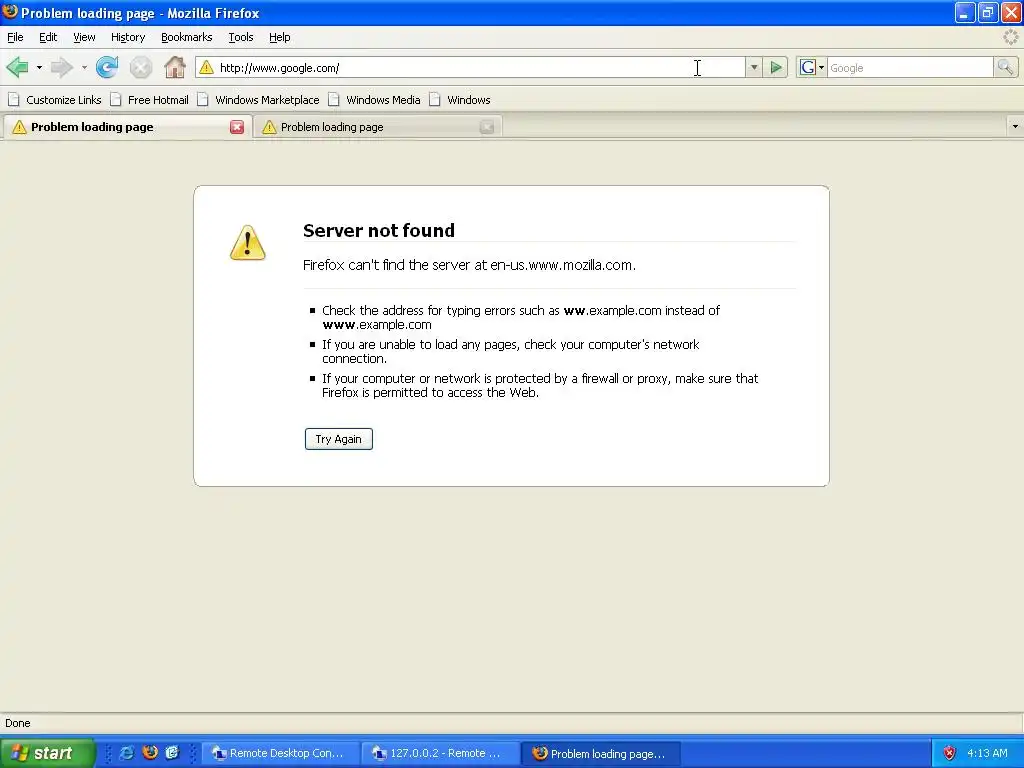Click the magnifier search button
The width and height of the screenshot is (1024, 768).
[1004, 67]
